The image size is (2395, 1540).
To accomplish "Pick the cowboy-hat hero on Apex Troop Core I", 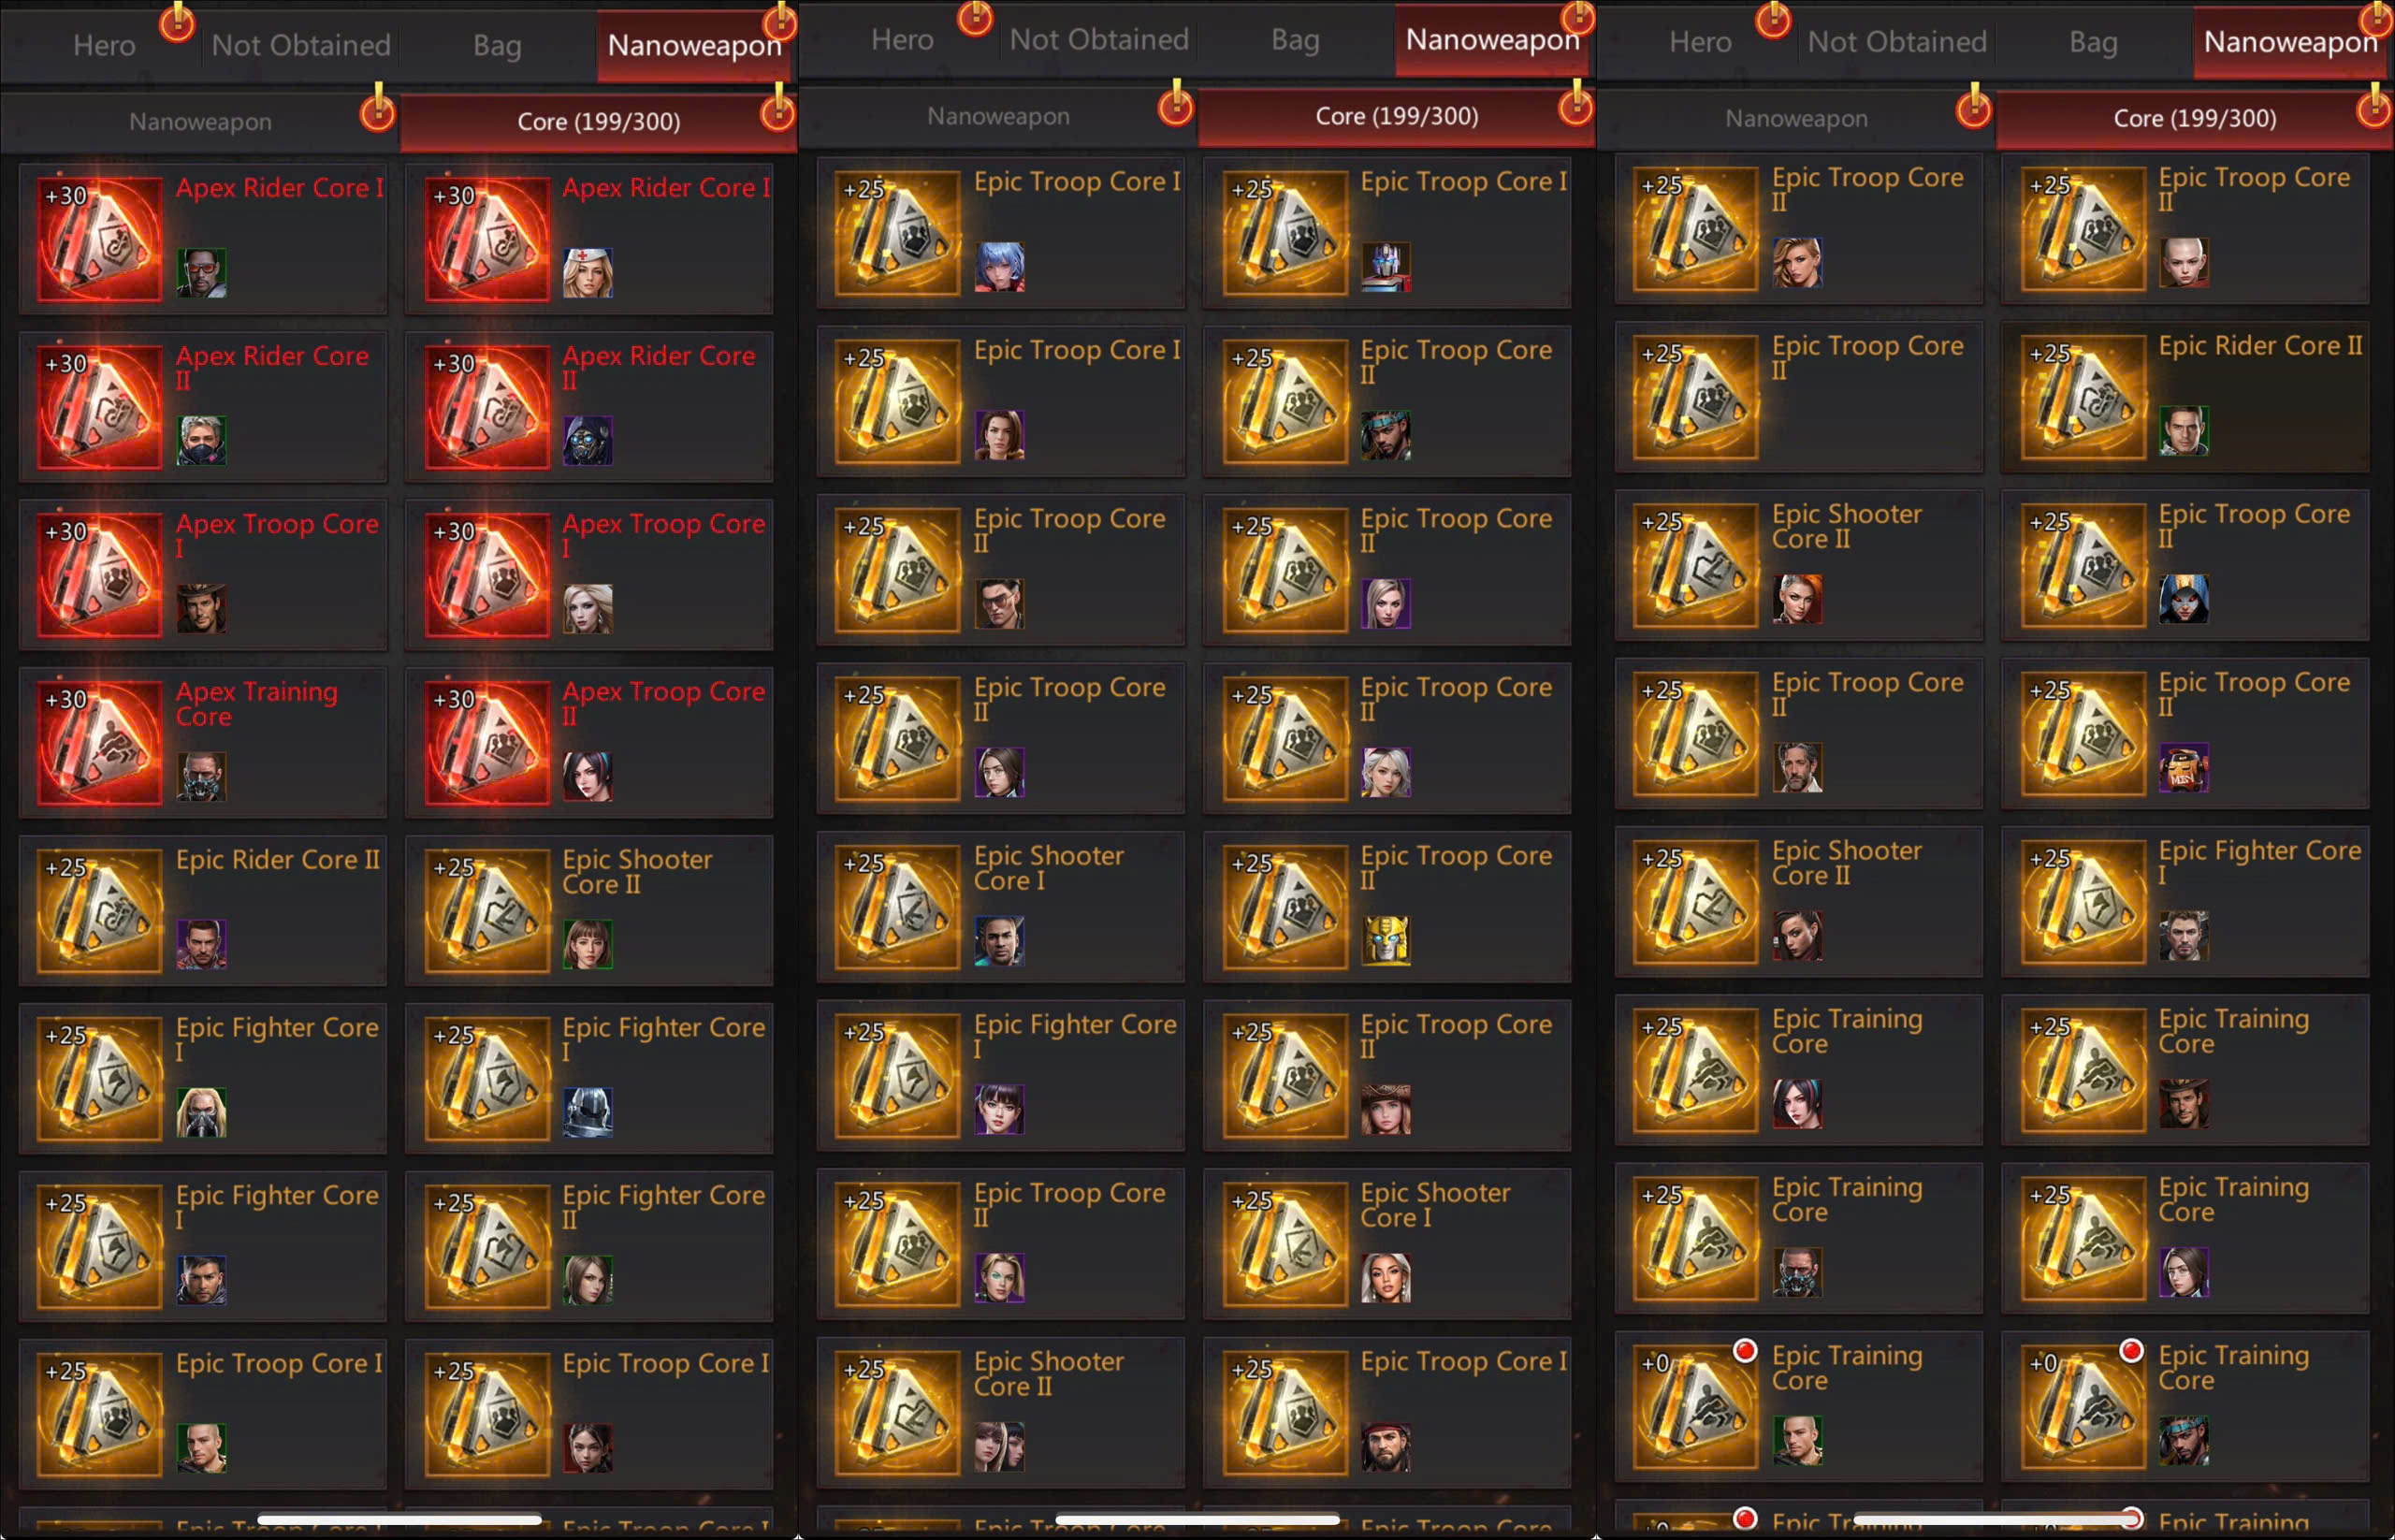I will [201, 609].
